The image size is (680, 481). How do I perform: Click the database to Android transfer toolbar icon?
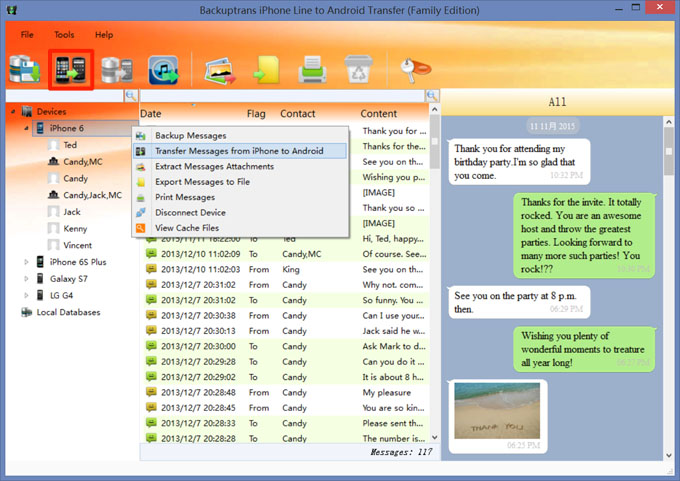pos(117,70)
